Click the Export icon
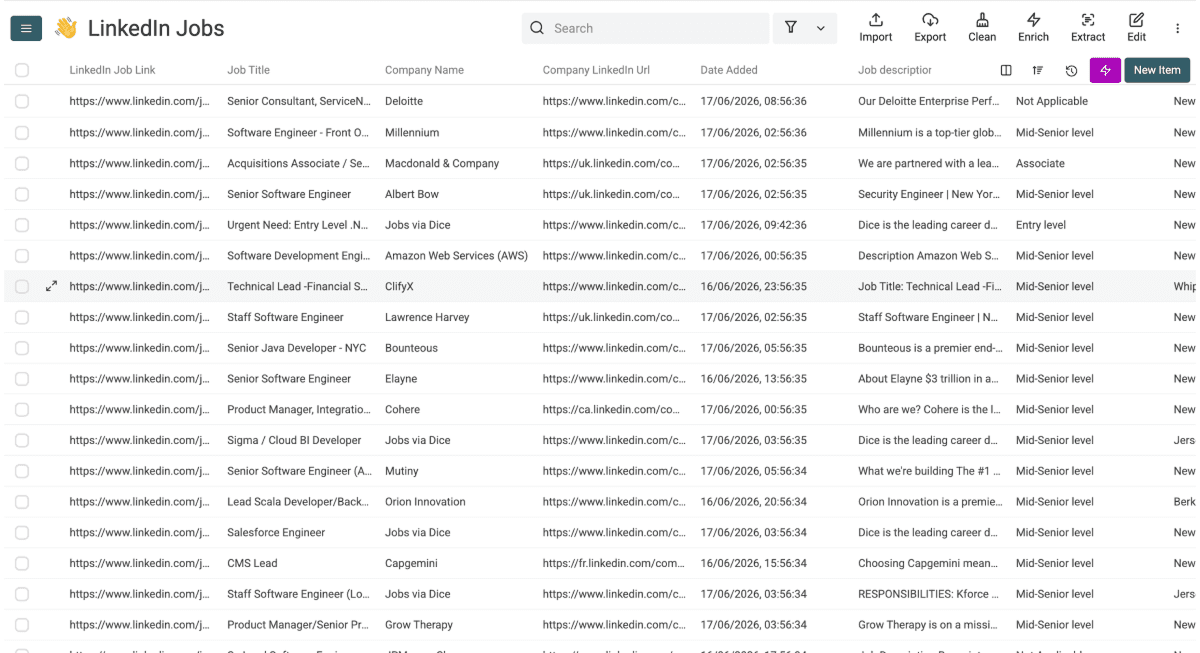The height and width of the screenshot is (653, 1200). pyautogui.click(x=930, y=20)
